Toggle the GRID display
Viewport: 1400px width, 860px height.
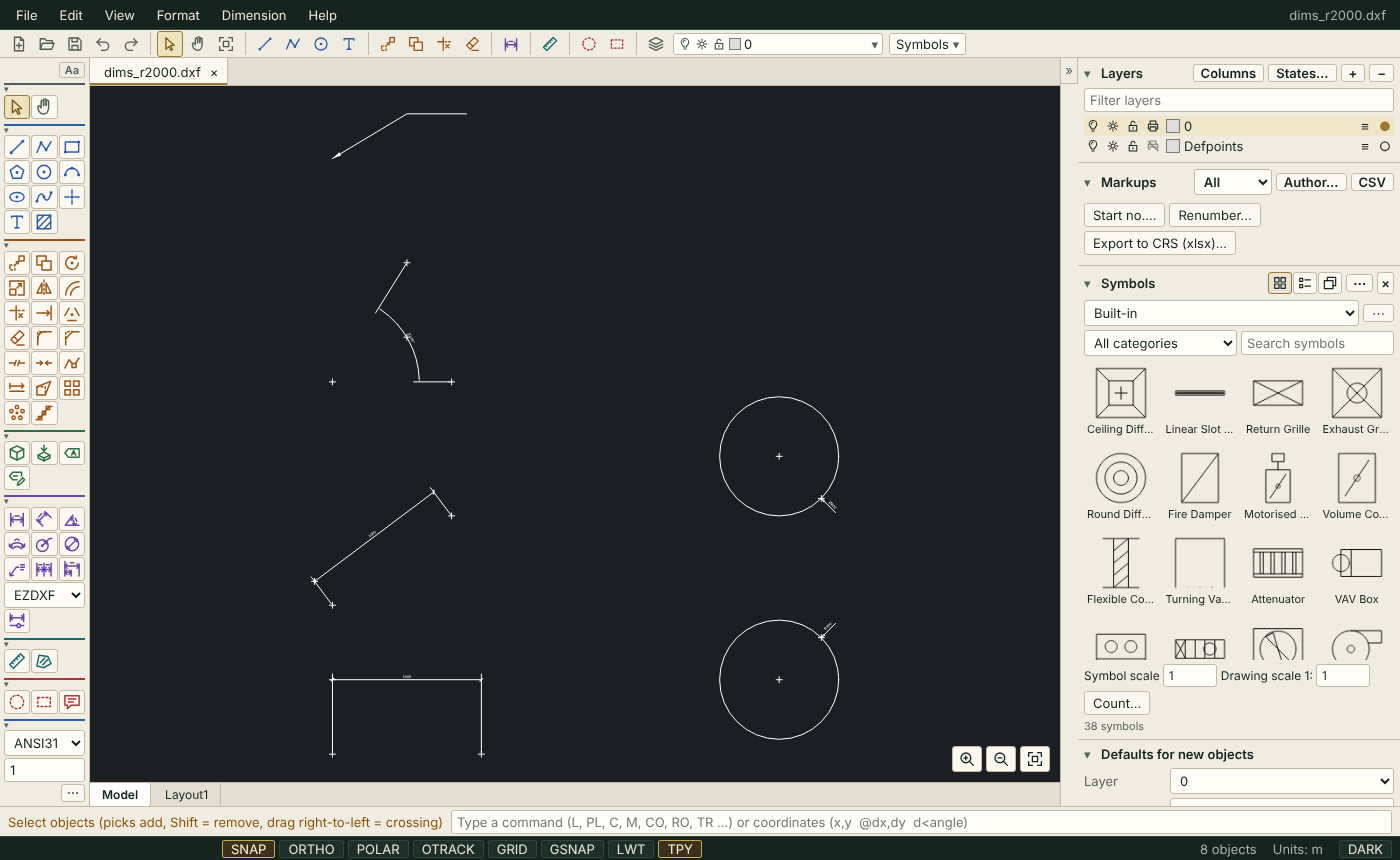tap(512, 849)
